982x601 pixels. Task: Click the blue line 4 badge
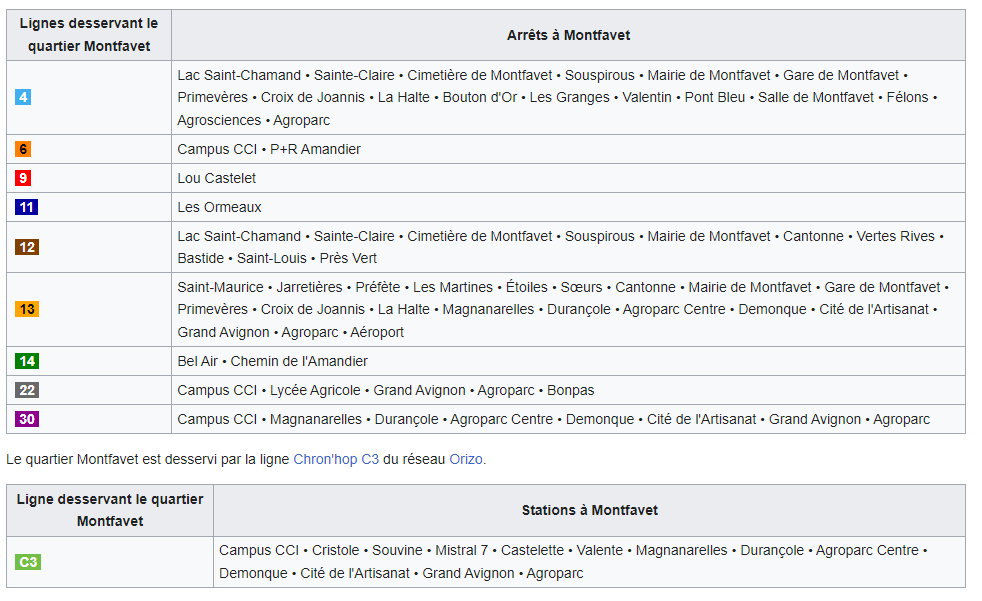pyautogui.click(x=23, y=97)
